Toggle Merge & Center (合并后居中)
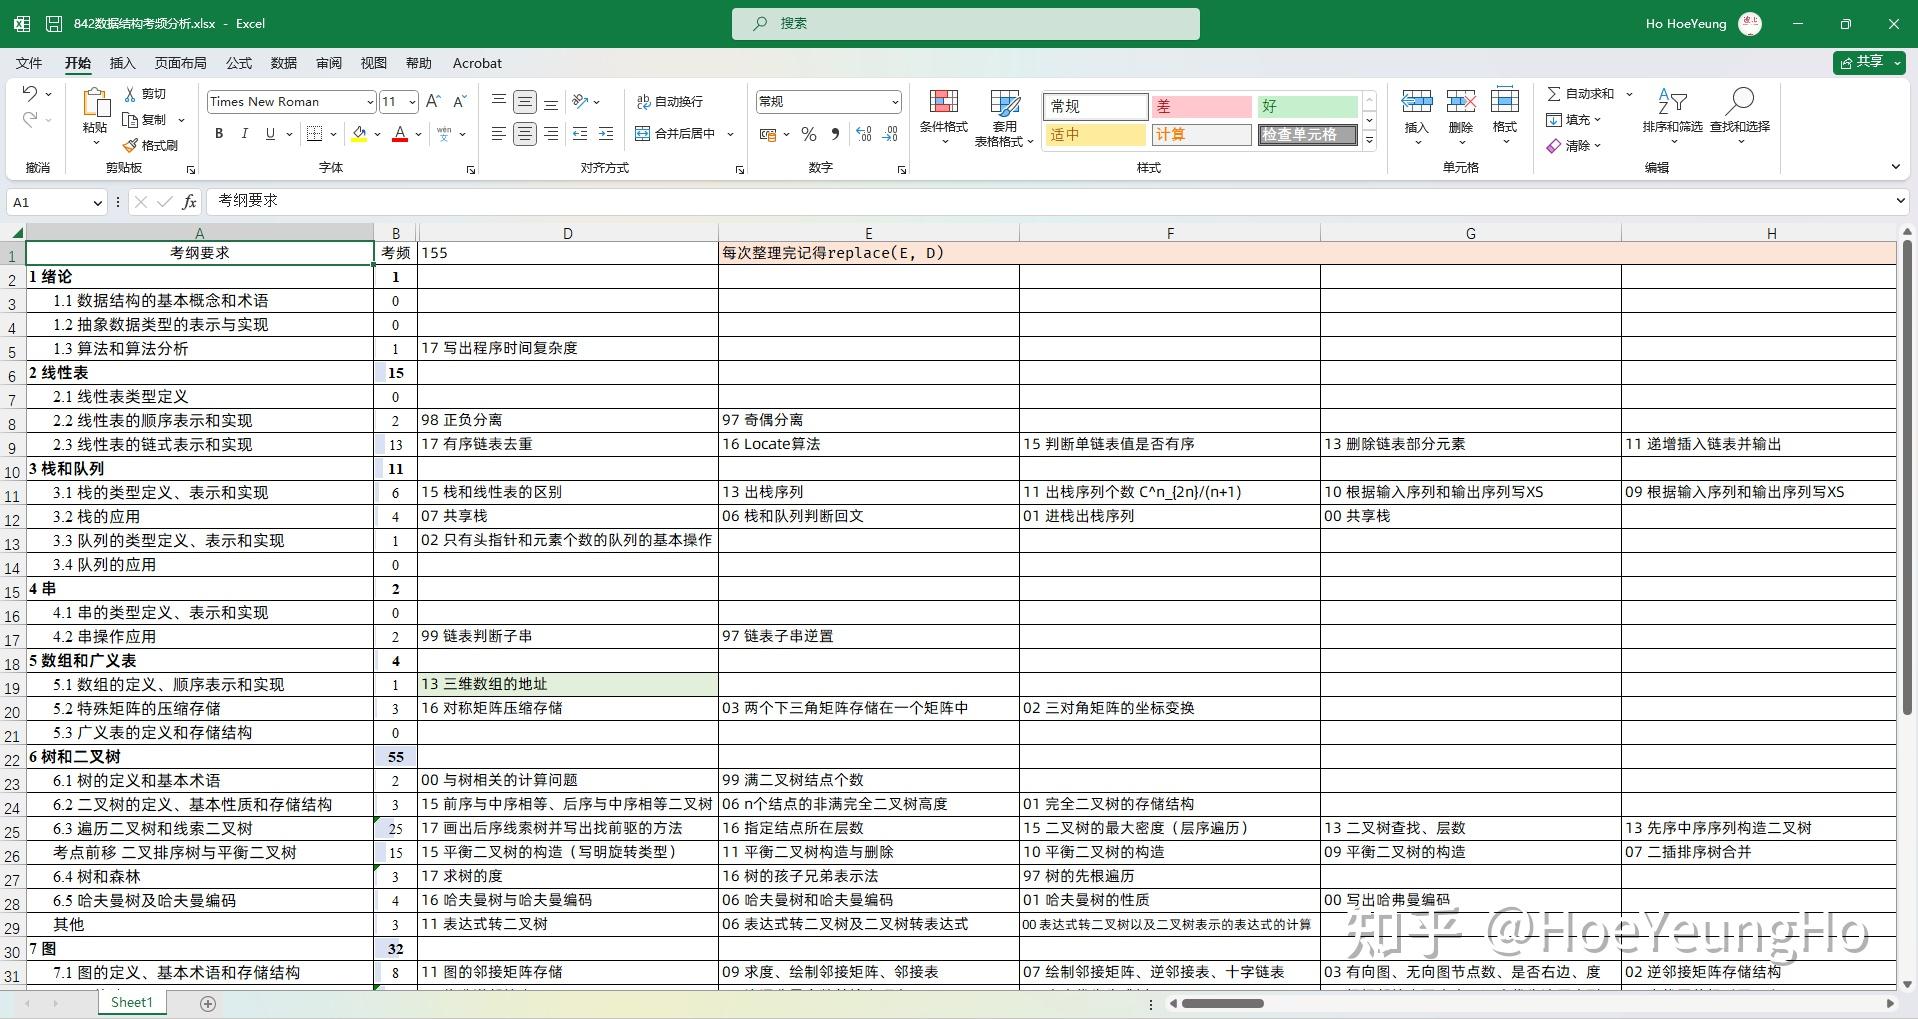 coord(676,134)
